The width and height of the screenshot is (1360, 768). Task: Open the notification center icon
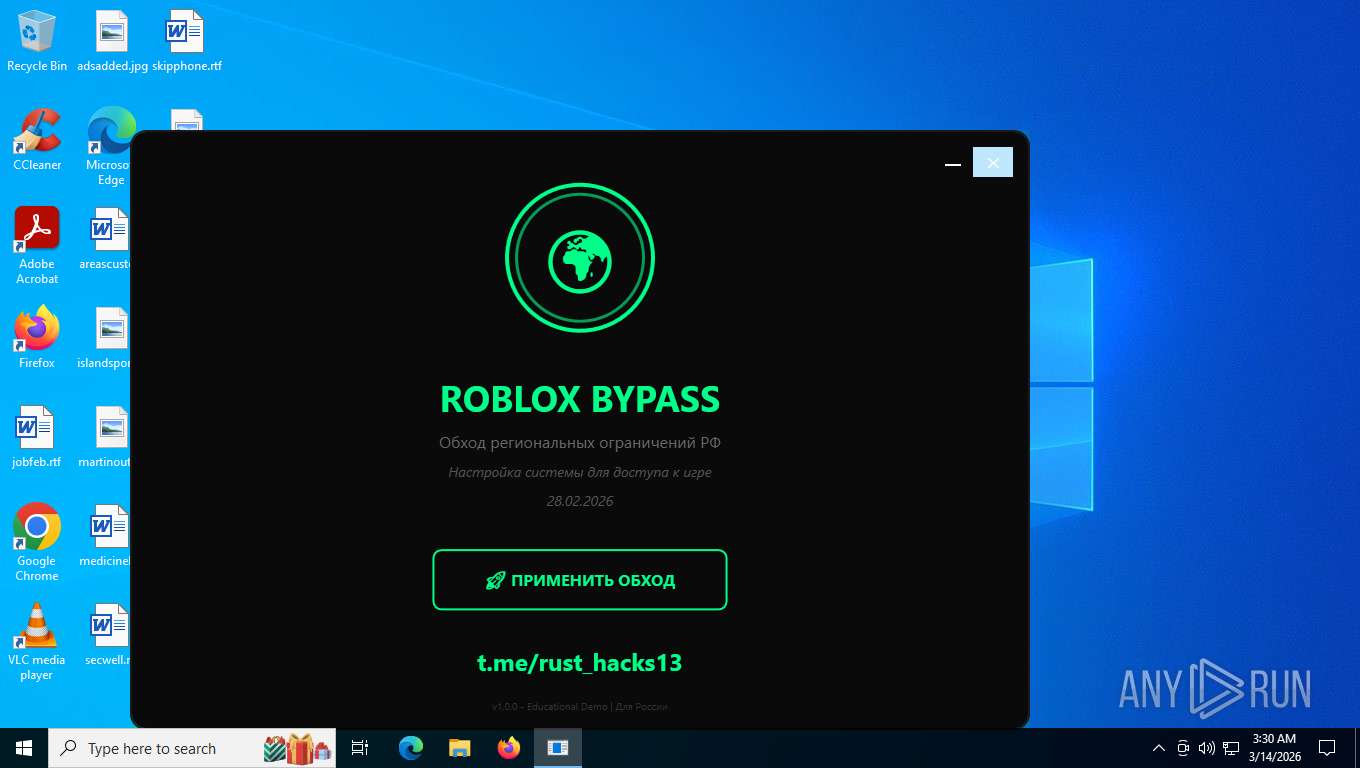pyautogui.click(x=1327, y=748)
